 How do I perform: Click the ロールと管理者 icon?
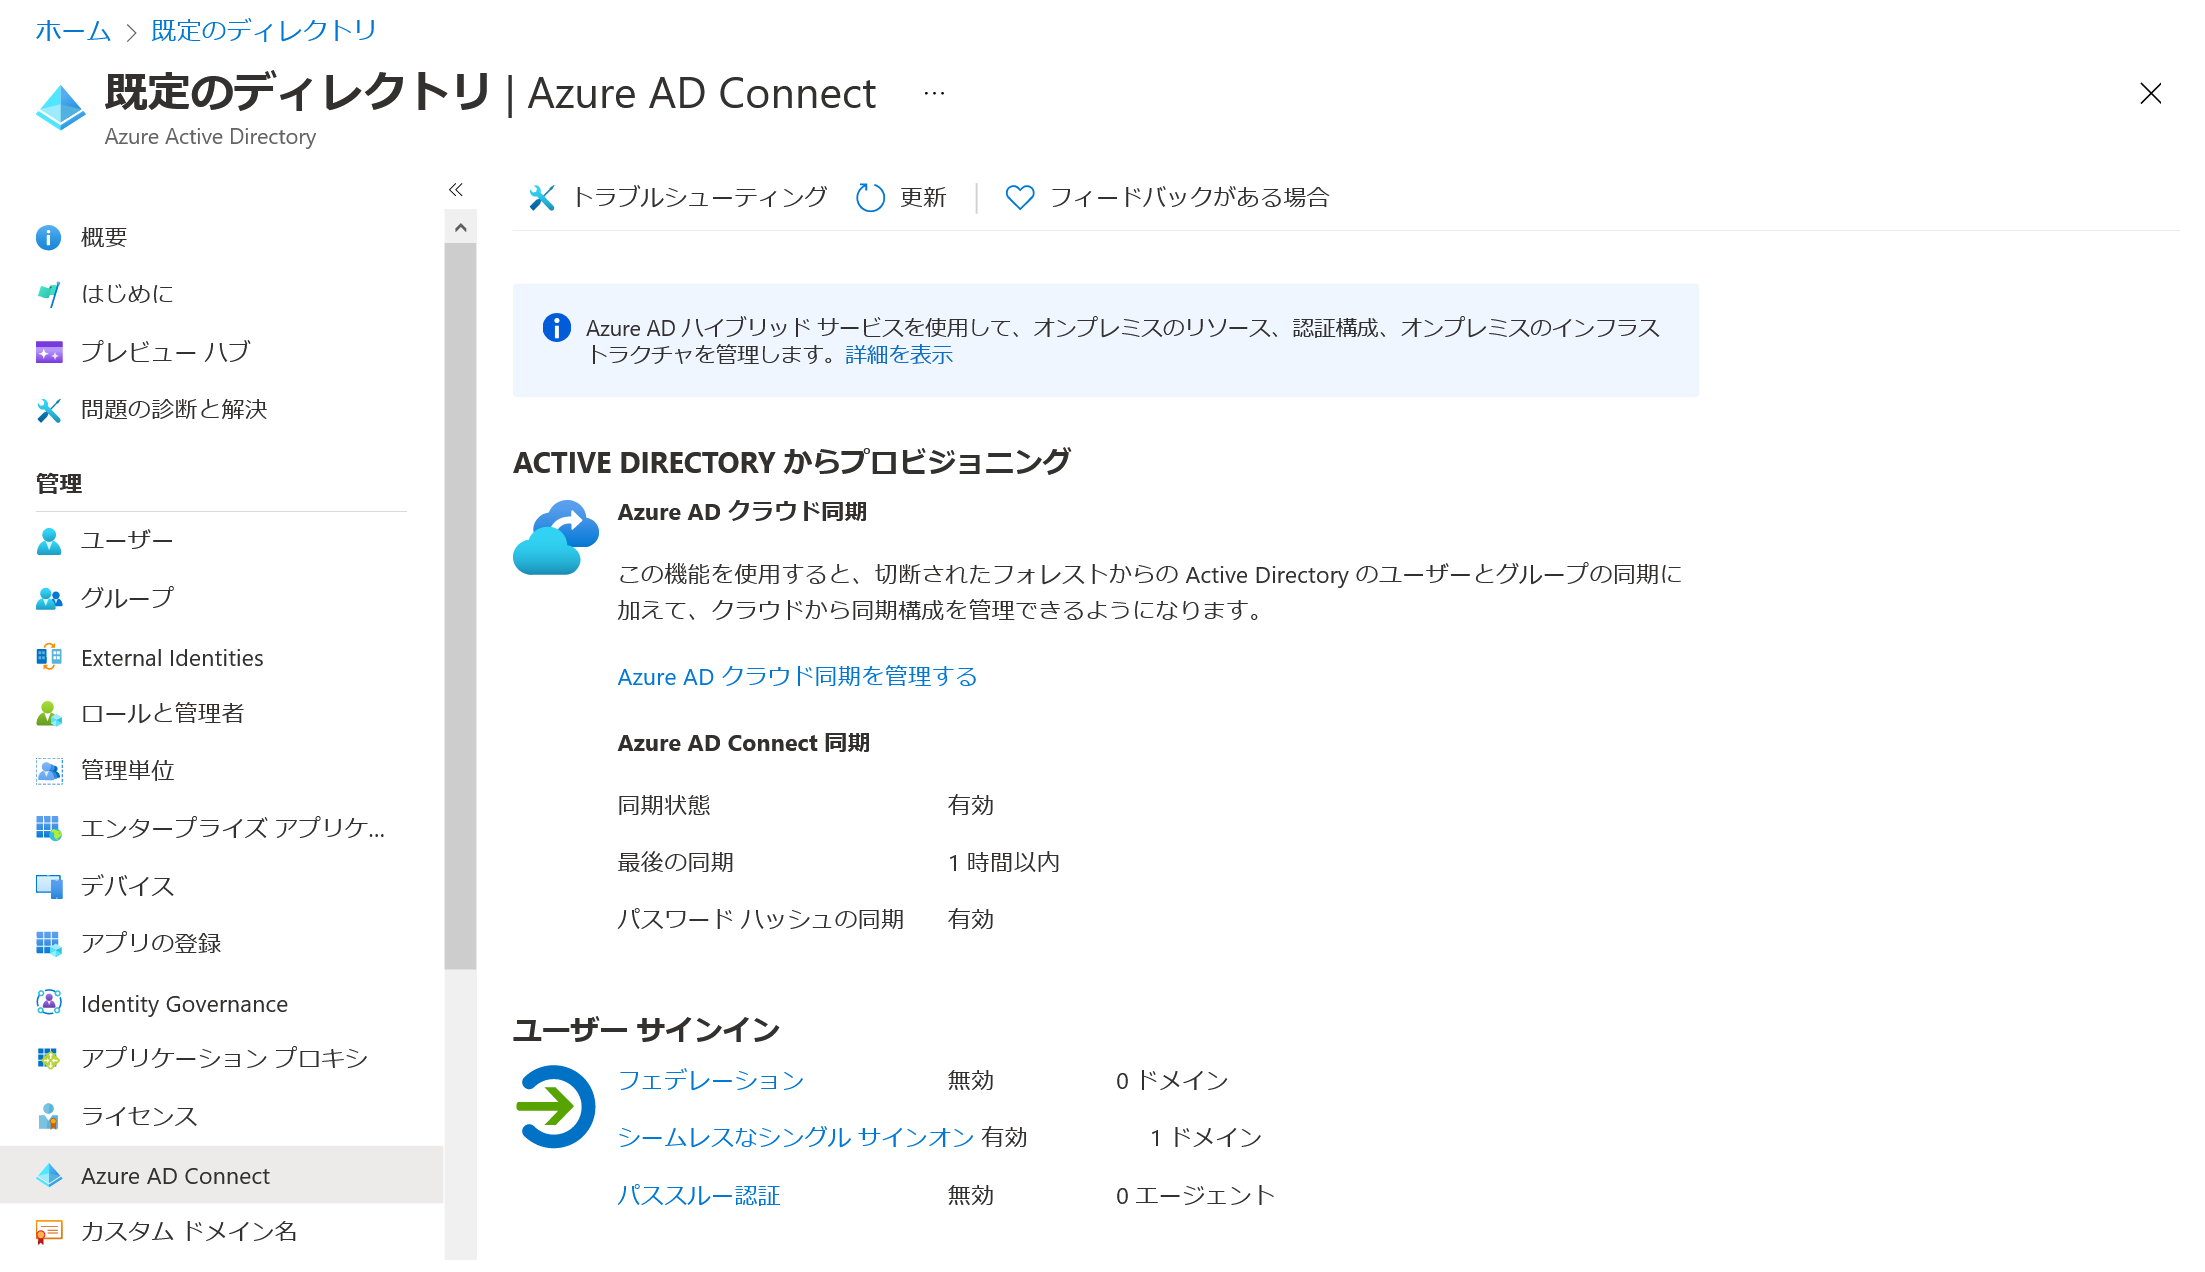[48, 713]
